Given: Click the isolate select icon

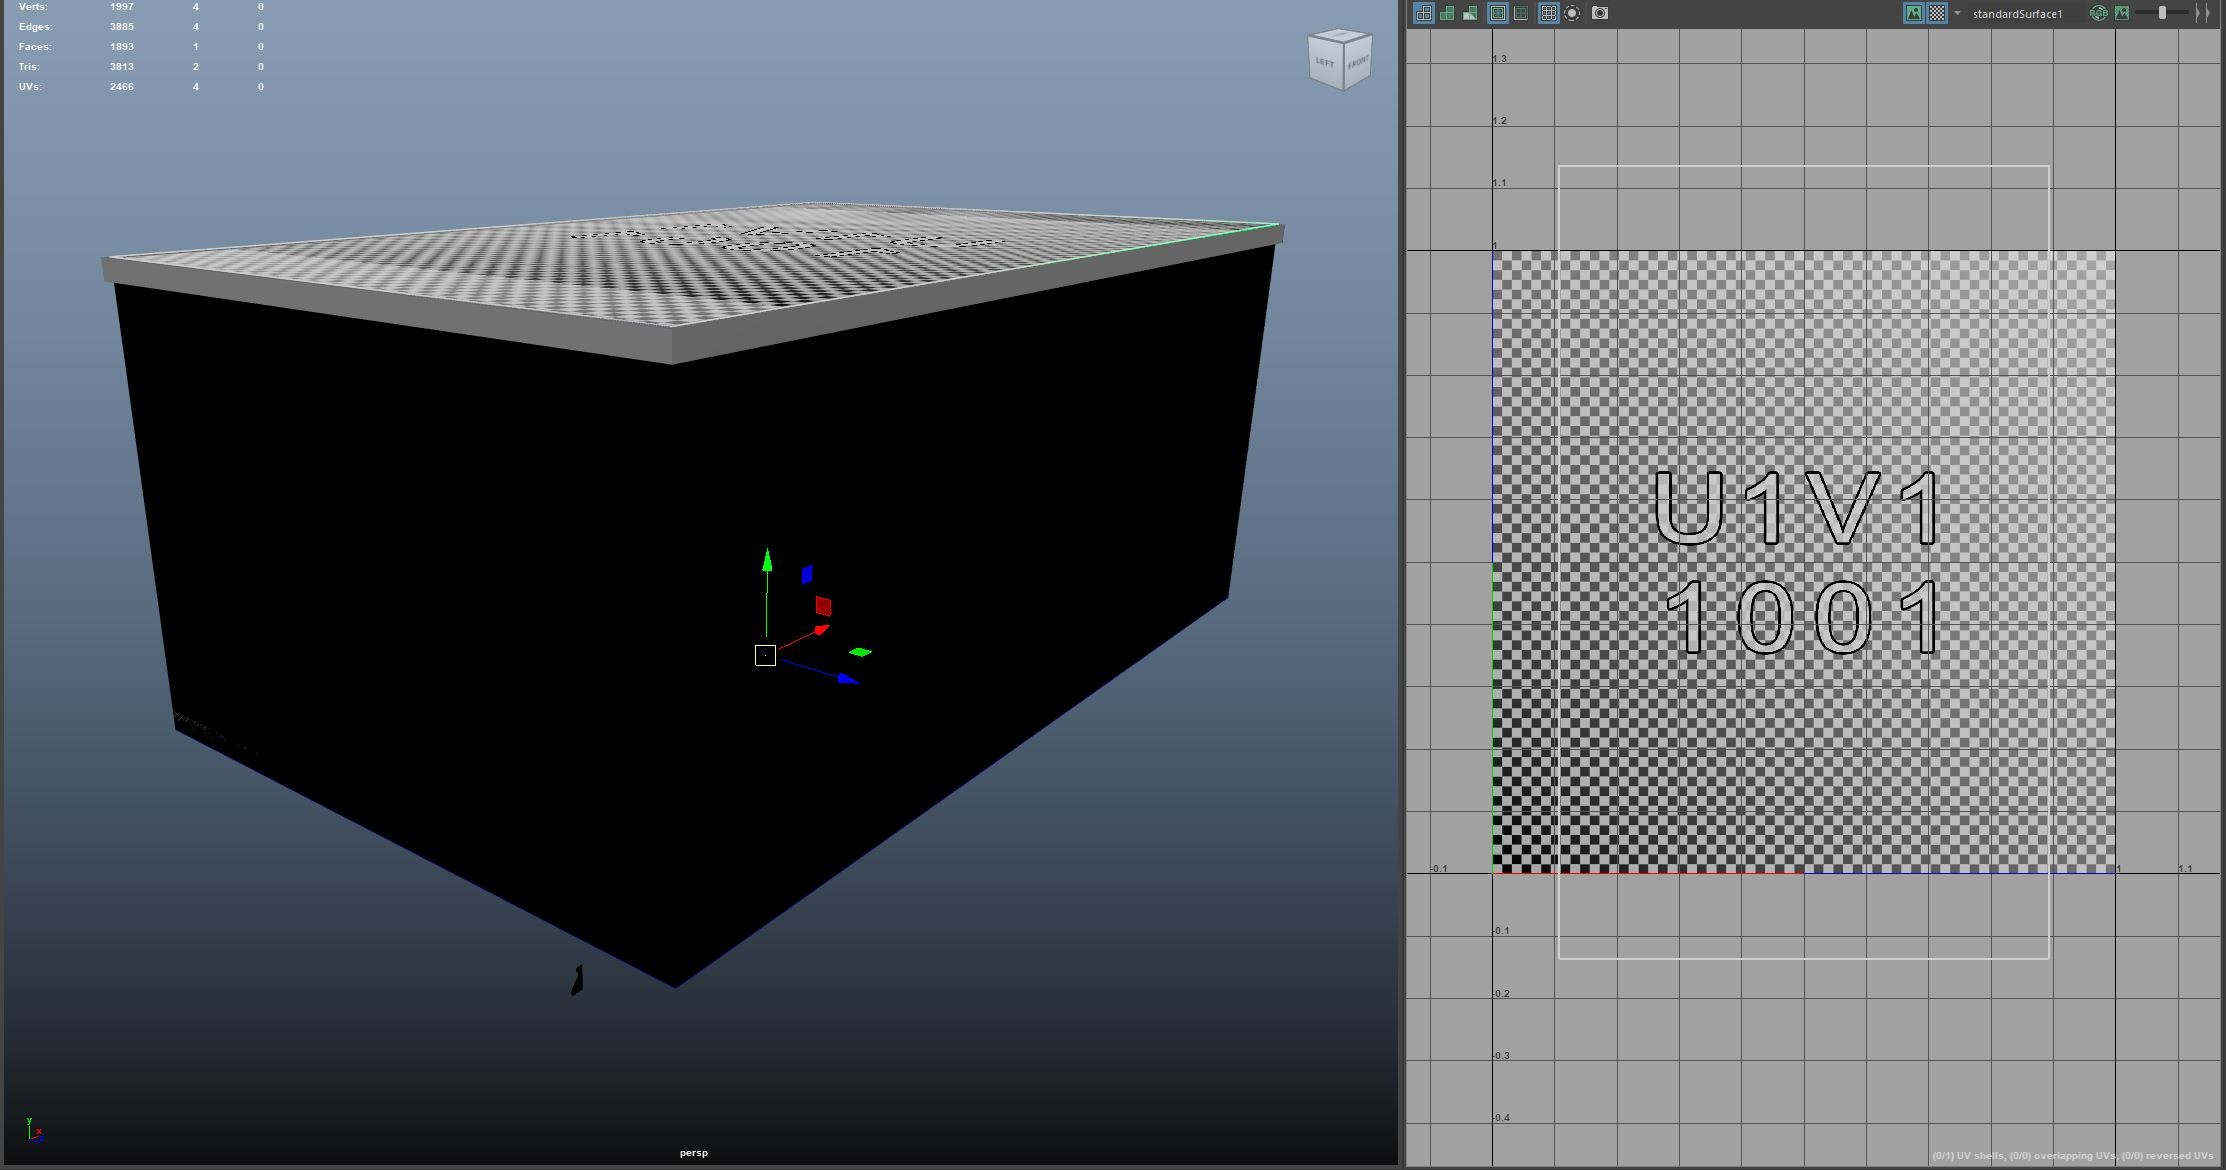Looking at the screenshot, I should pyautogui.click(x=1572, y=13).
